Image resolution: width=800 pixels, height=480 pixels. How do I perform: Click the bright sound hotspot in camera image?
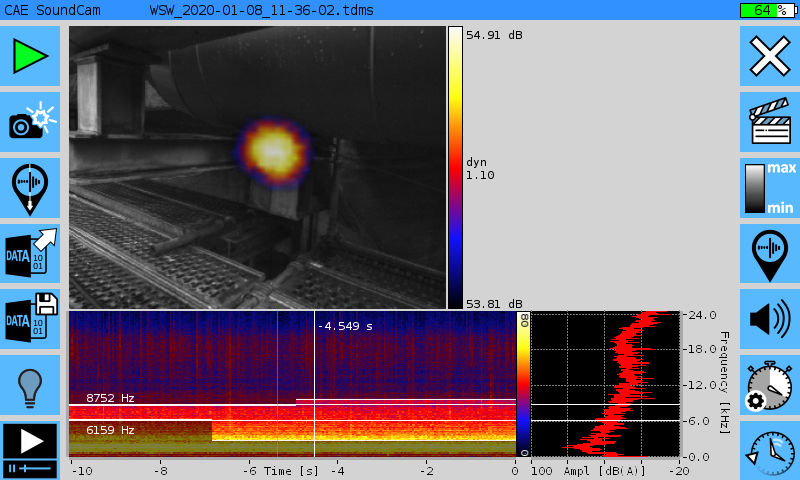click(271, 150)
